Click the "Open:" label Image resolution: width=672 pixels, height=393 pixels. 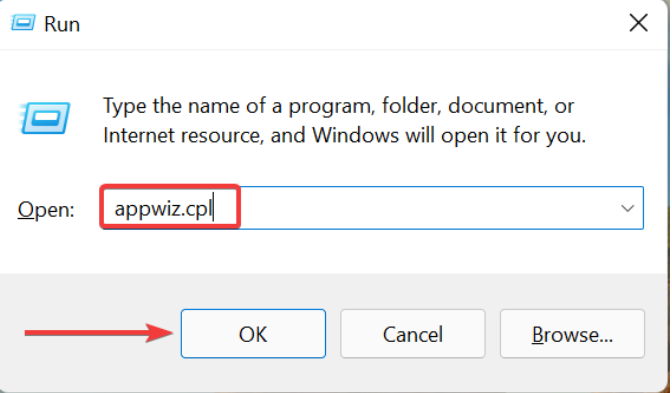(46, 210)
